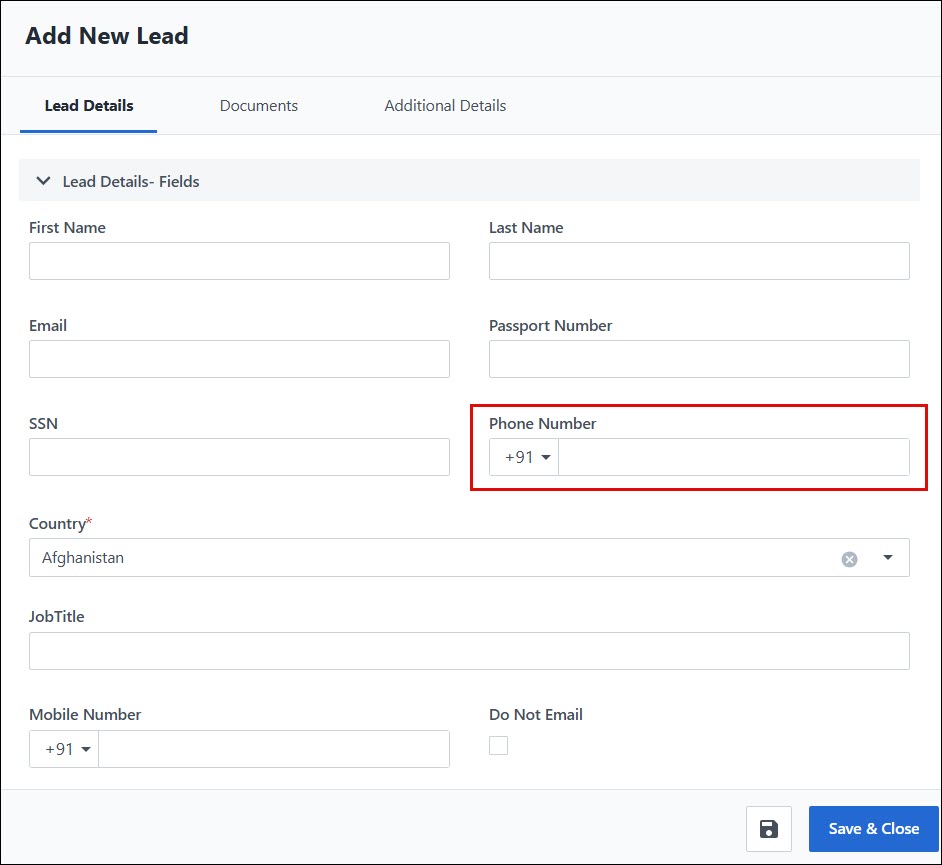Click the JobTitle input field
The height and width of the screenshot is (865, 942).
469,651
